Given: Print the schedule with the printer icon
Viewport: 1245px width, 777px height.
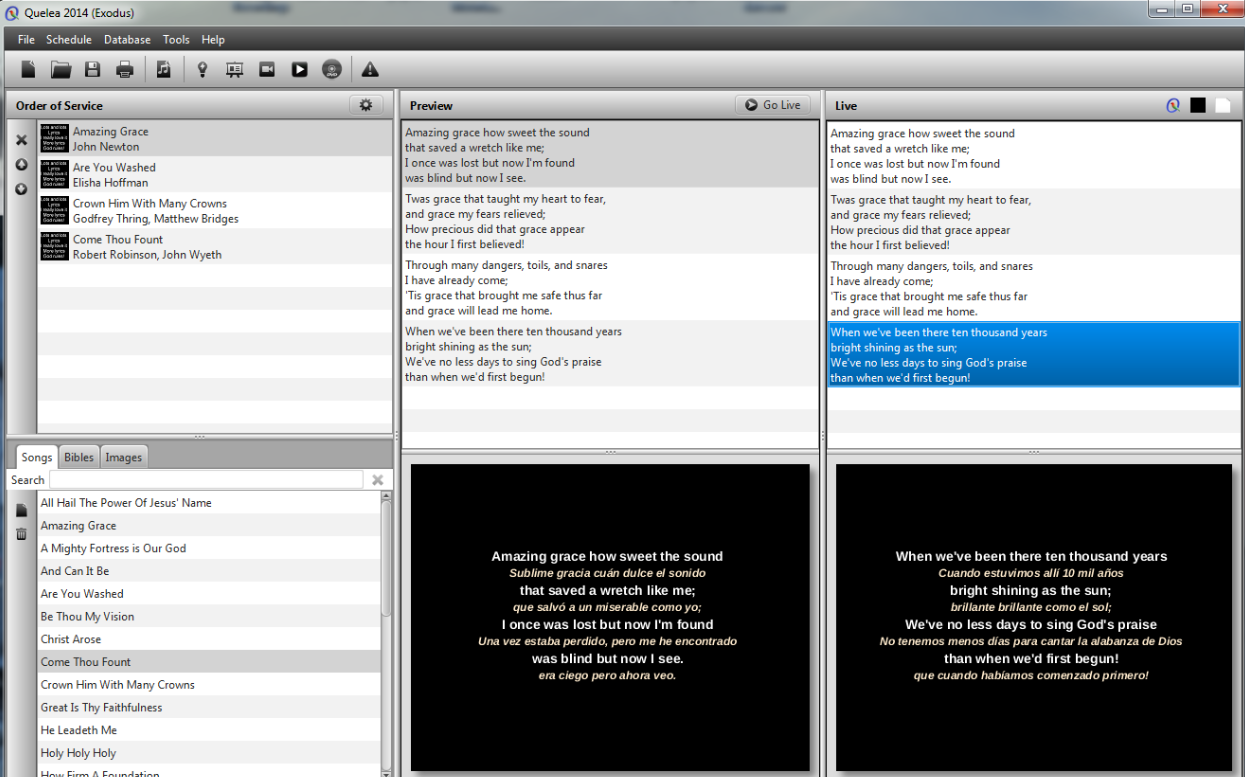Looking at the screenshot, I should coord(125,69).
